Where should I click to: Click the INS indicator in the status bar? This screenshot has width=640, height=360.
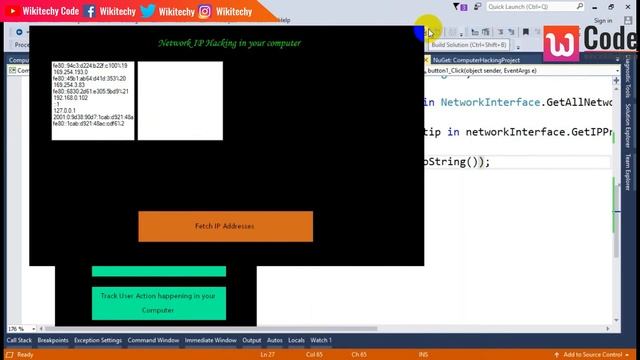pyautogui.click(x=423, y=355)
